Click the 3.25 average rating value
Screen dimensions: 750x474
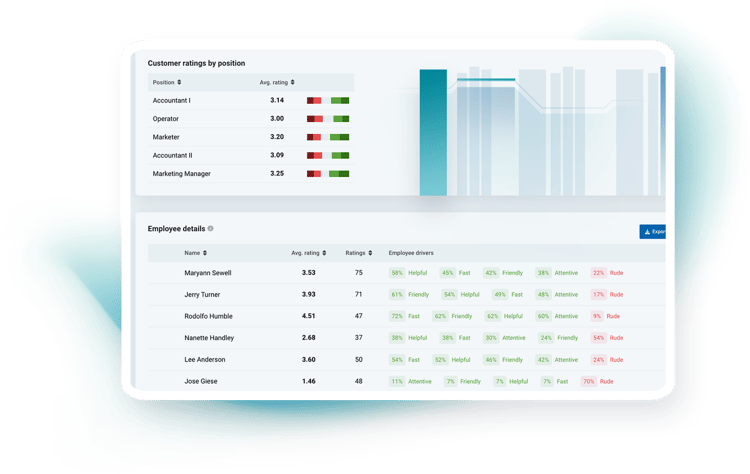coord(277,174)
